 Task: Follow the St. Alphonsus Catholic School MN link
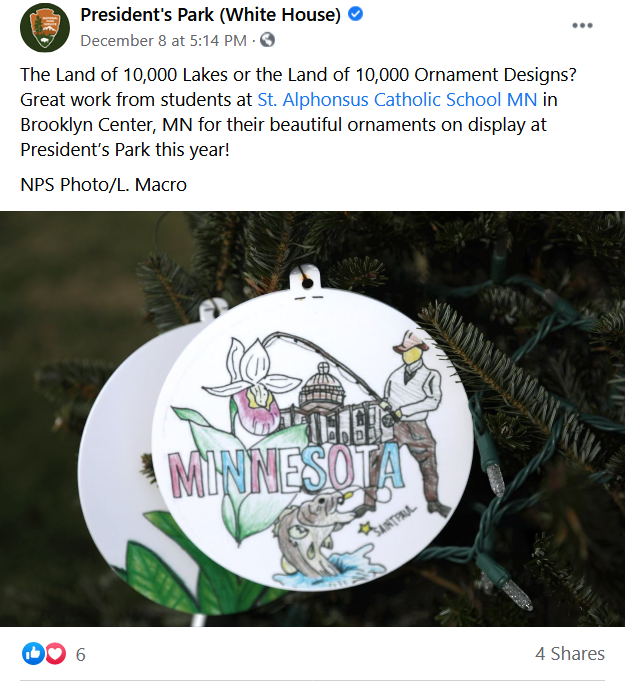point(397,100)
